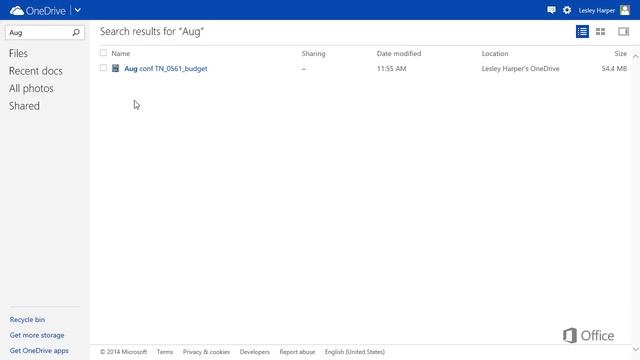Open Recent docs in sidebar
This screenshot has height=360, width=640.
(x=36, y=71)
